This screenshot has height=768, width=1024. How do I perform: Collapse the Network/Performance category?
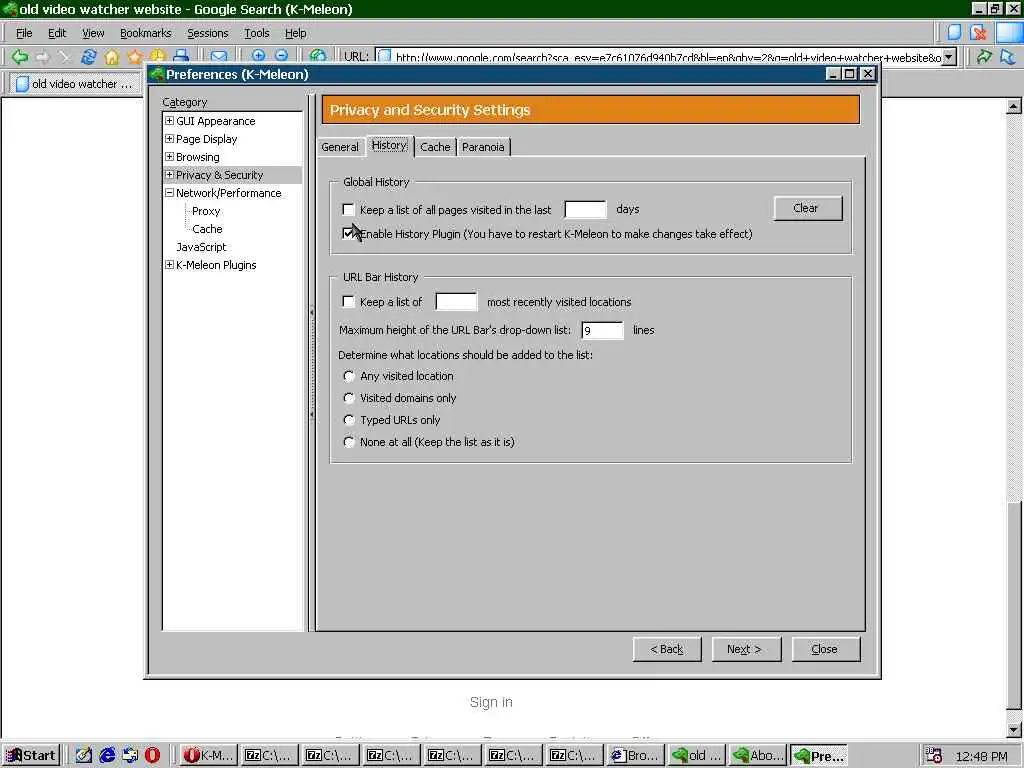[x=169, y=193]
